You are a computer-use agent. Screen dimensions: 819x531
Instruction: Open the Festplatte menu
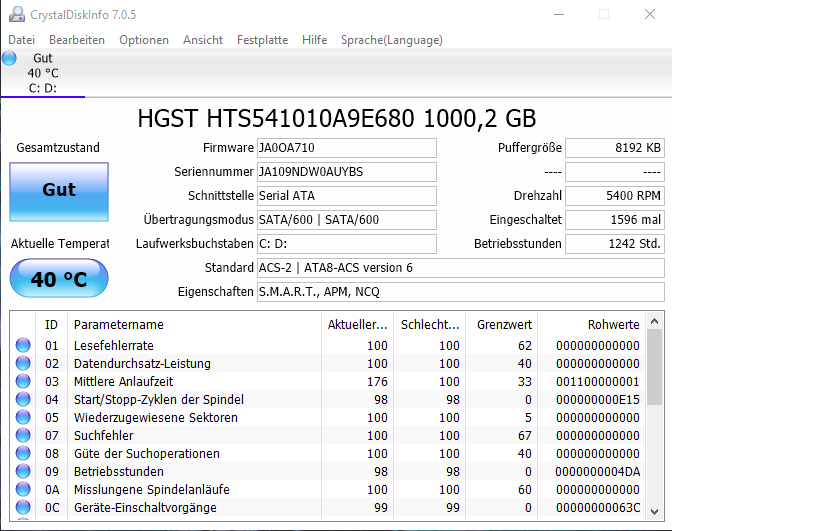click(x=262, y=40)
